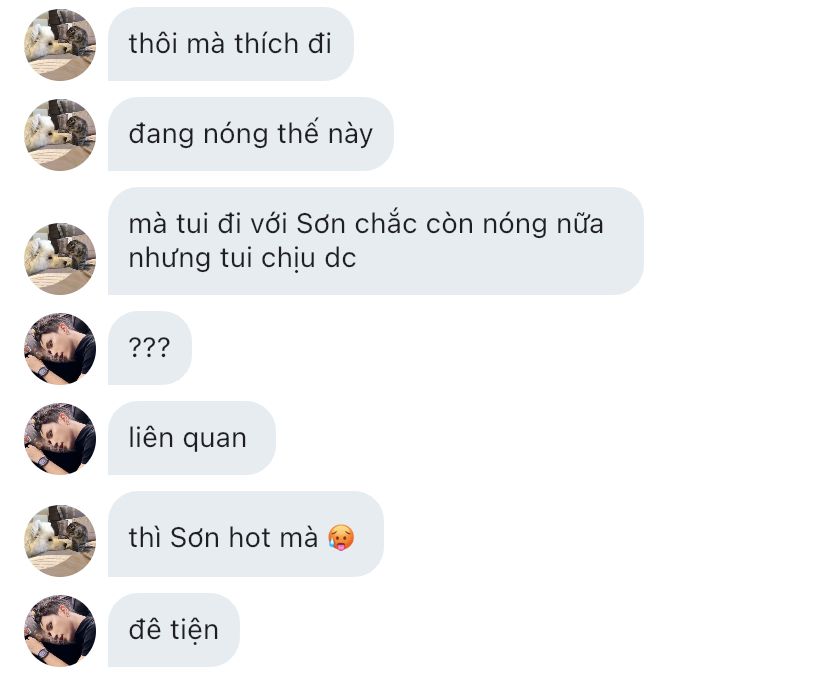Click the "đê tiện" message bubble
Viewport: 828px width, 684px height.
(174, 630)
